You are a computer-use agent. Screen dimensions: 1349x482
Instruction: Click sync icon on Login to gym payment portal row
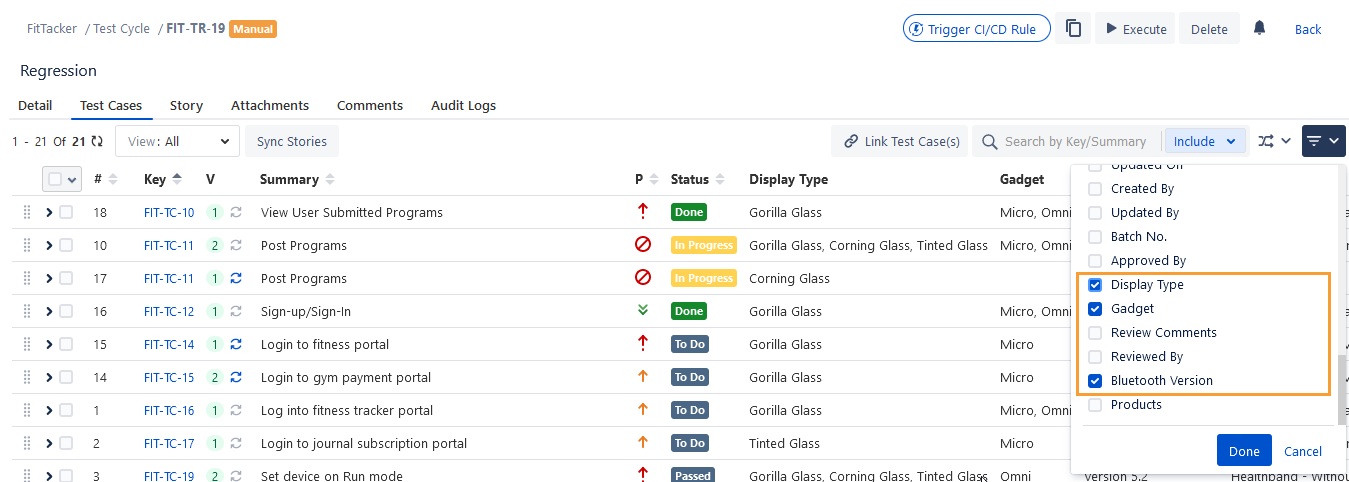pos(236,377)
